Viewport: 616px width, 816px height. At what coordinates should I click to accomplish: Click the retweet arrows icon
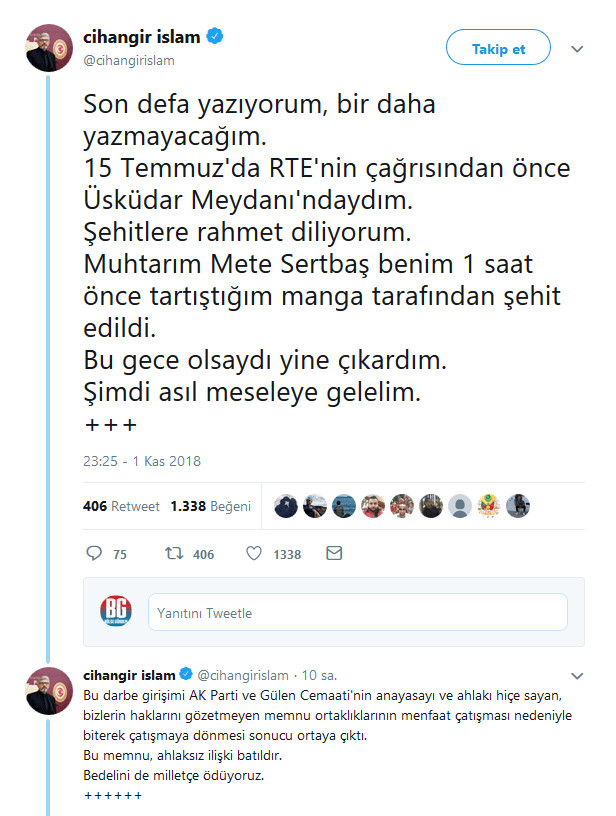pyautogui.click(x=172, y=553)
